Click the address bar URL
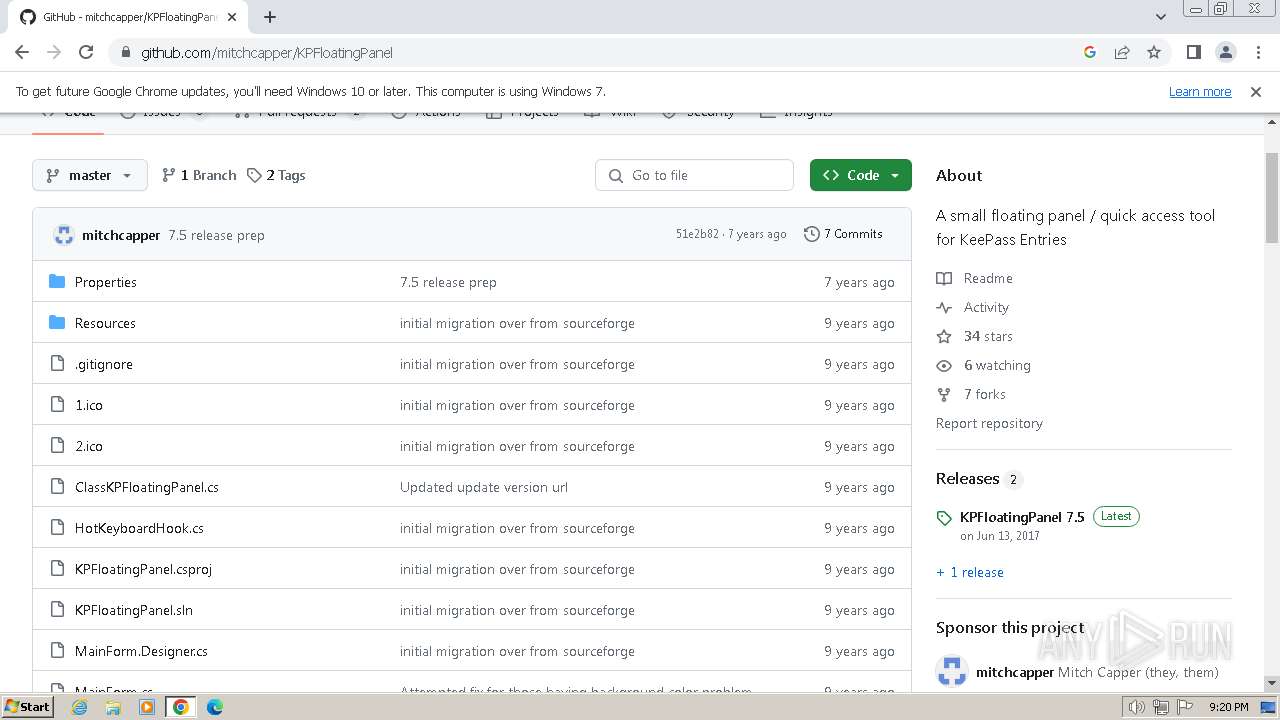Image resolution: width=1280 pixels, height=720 pixels. (267, 52)
